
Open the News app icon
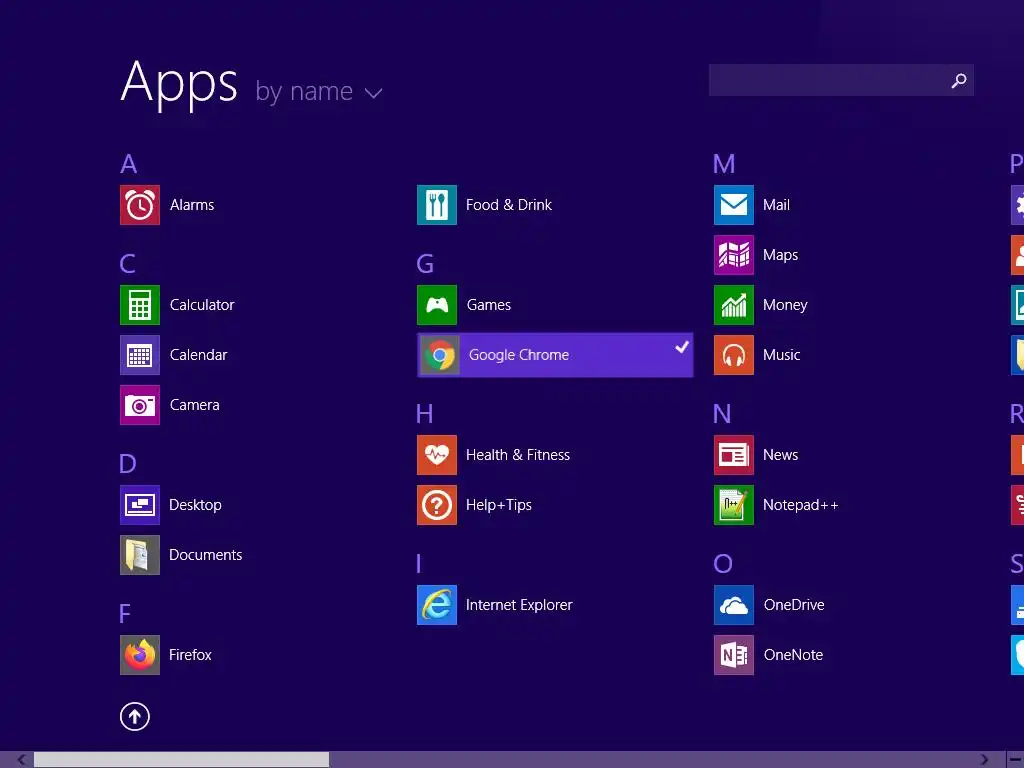(x=734, y=455)
